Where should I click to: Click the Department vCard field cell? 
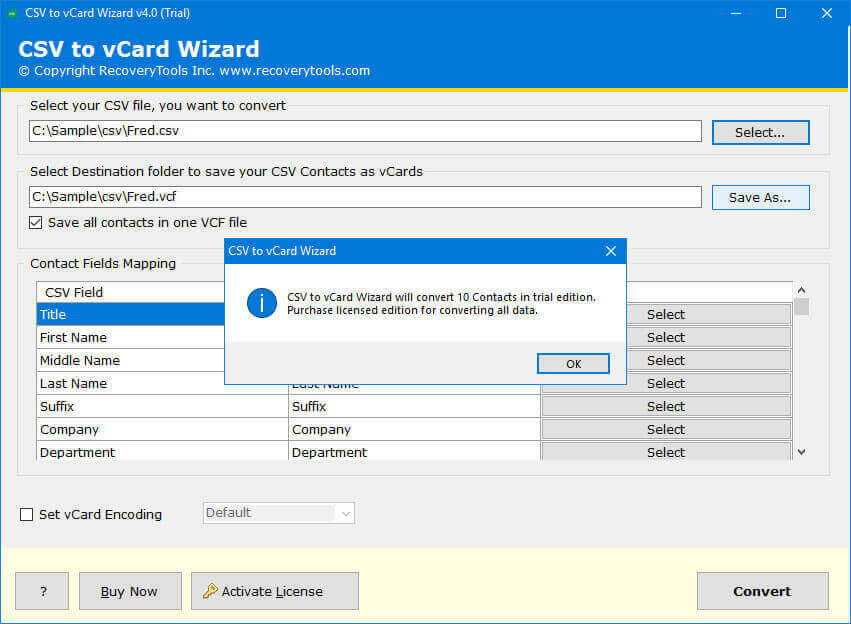(x=414, y=451)
